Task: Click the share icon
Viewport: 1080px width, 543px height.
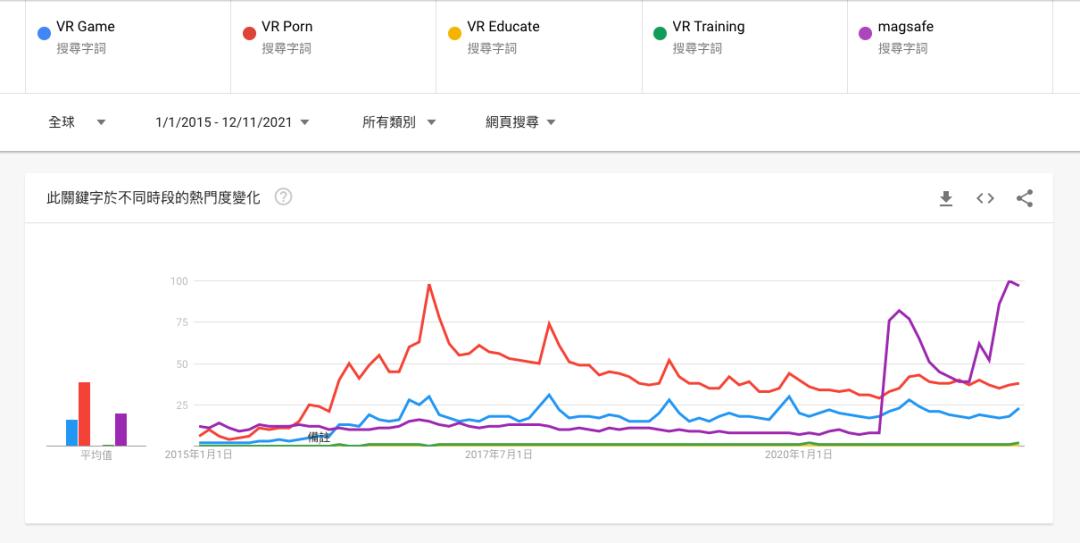Action: click(x=1024, y=198)
